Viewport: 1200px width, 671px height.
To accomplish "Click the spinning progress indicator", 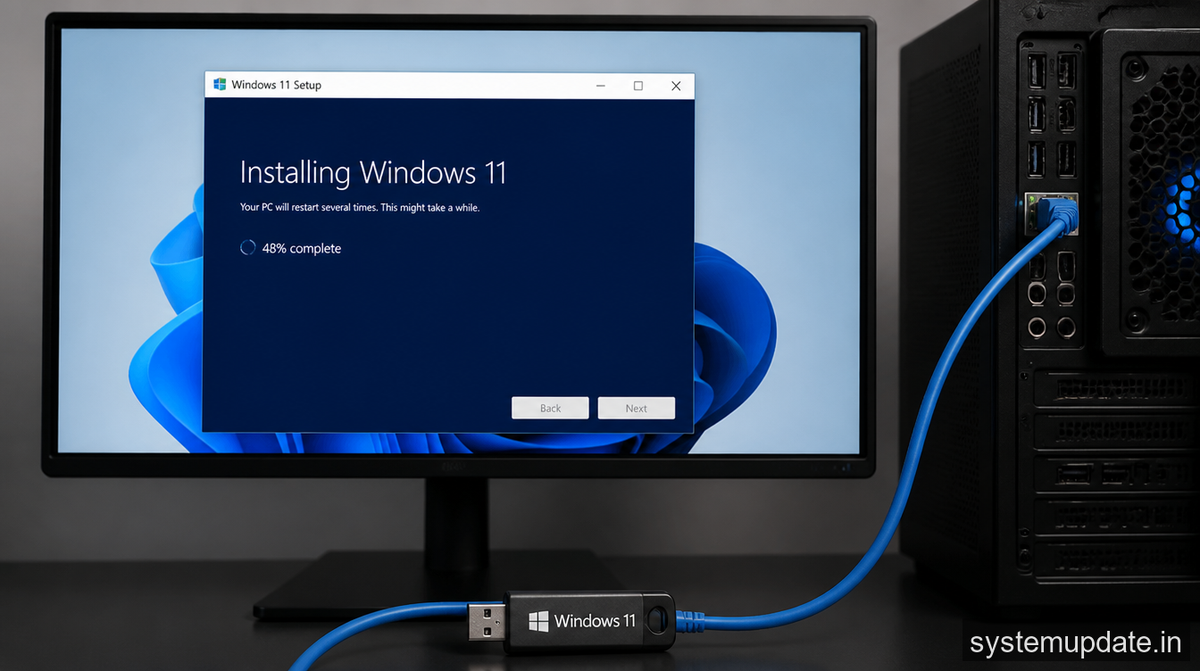I will coord(248,248).
